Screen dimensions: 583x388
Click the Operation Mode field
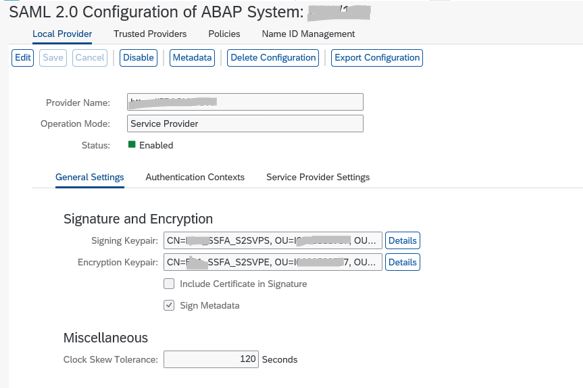[x=245, y=123]
